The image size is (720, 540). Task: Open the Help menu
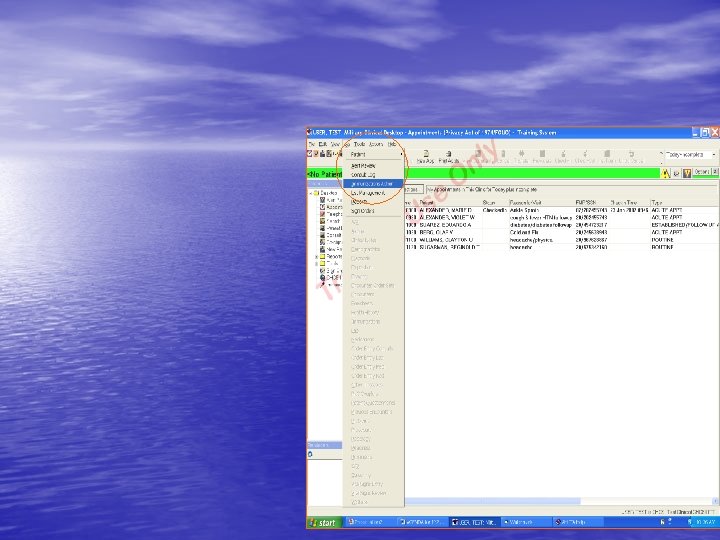[392, 144]
